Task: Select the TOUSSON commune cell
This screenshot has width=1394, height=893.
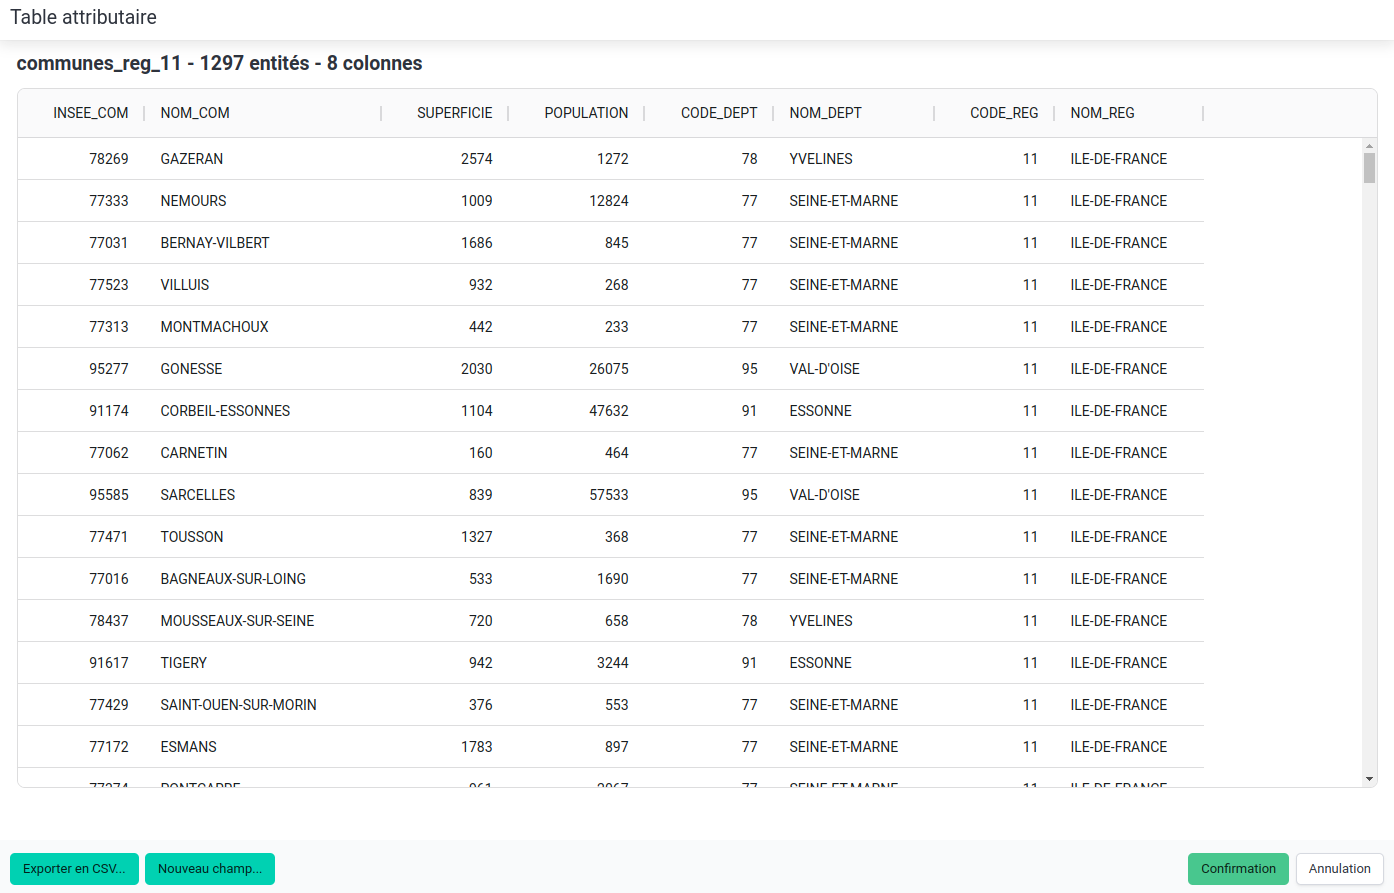Action: 192,537
